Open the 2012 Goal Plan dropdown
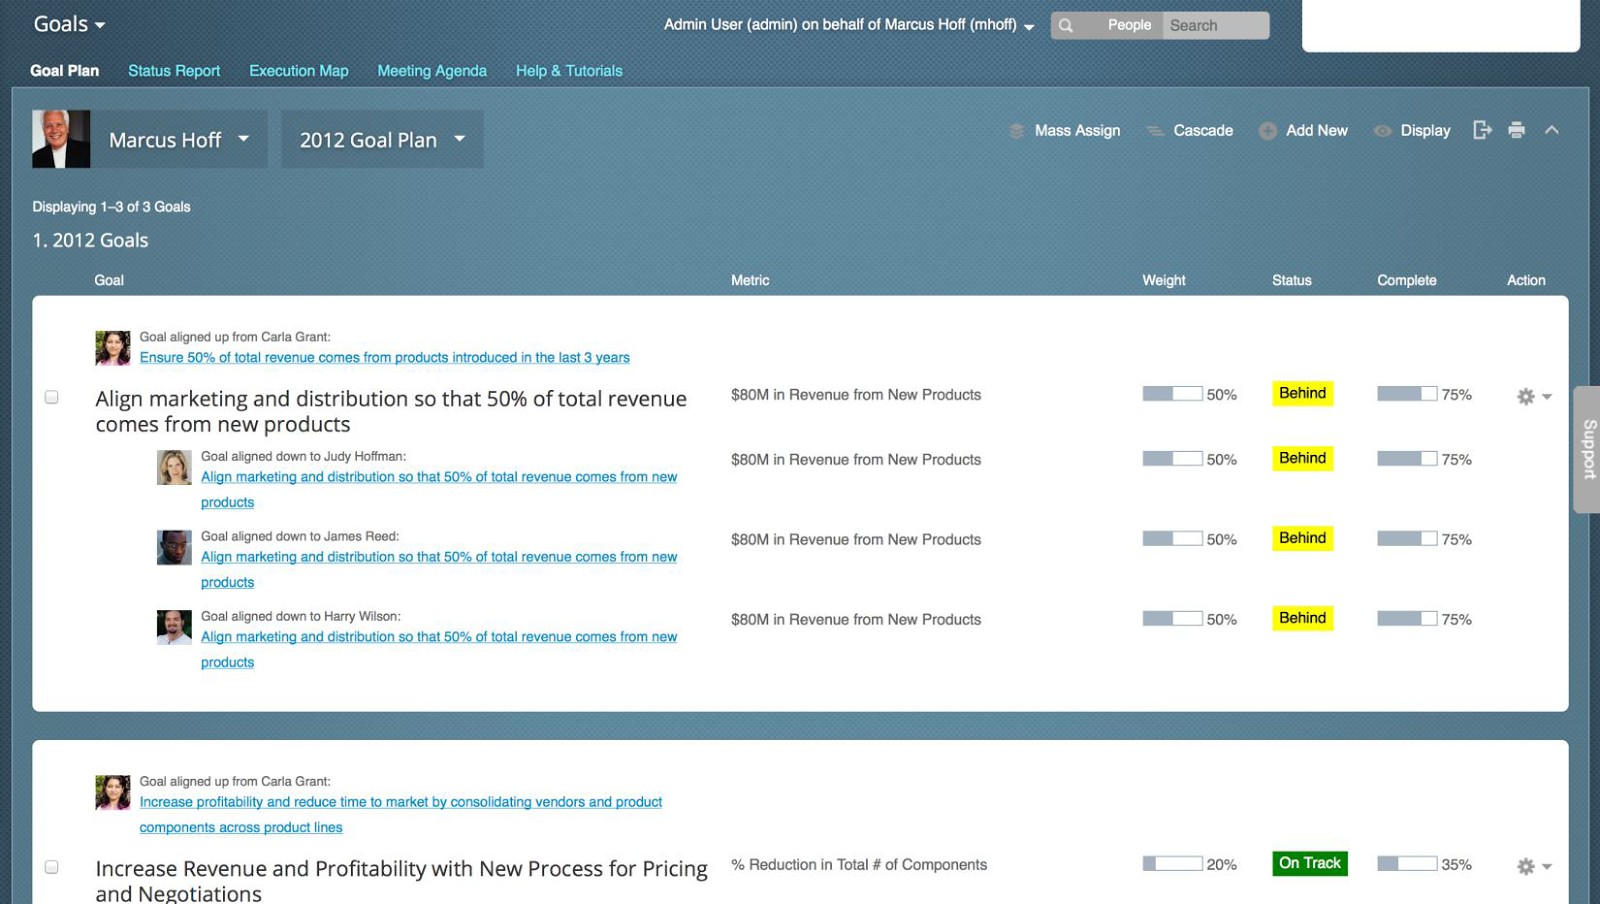This screenshot has height=904, width=1600. pos(459,139)
